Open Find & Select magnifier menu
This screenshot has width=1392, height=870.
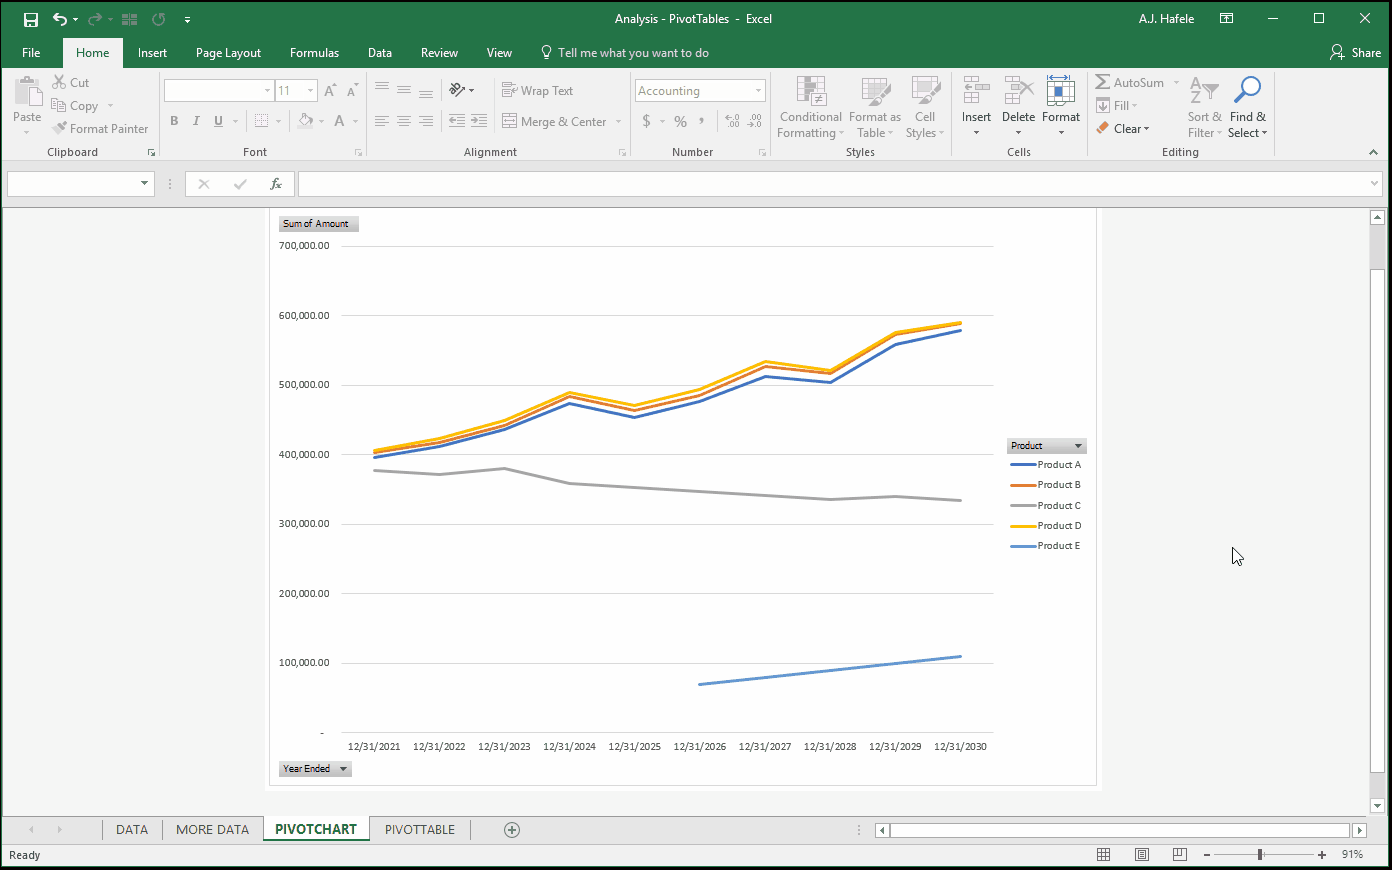(1247, 107)
